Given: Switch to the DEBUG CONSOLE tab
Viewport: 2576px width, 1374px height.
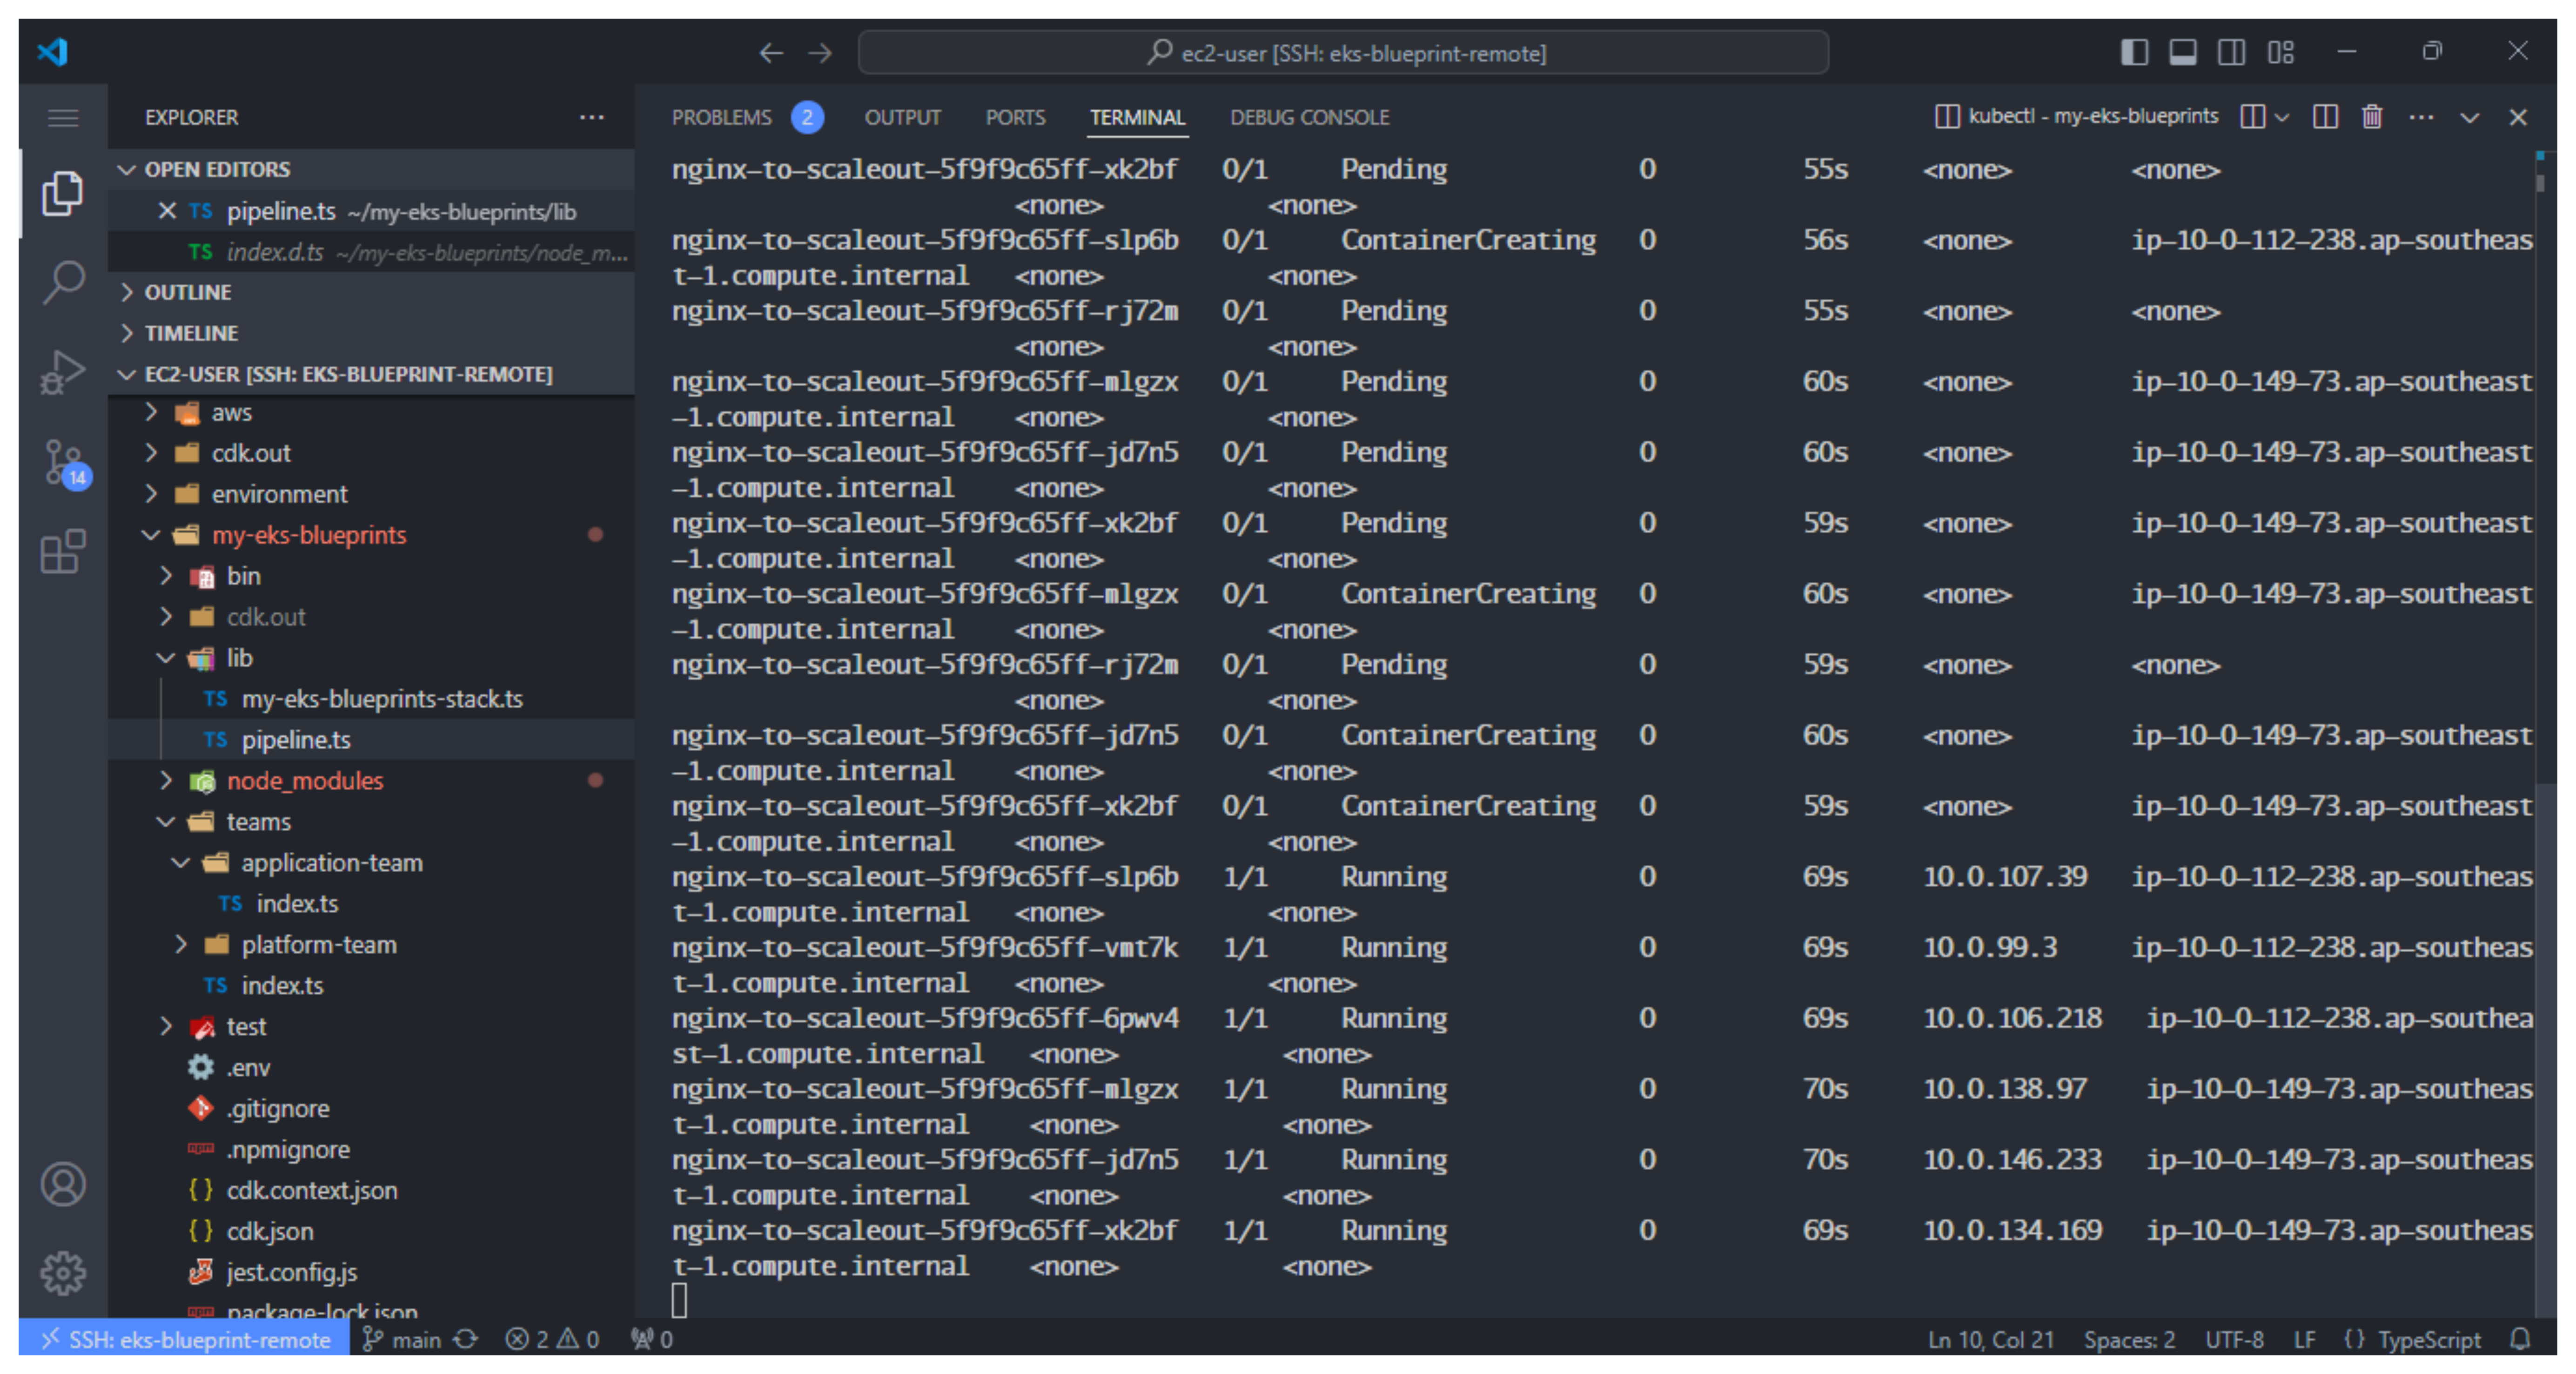Looking at the screenshot, I should [1309, 117].
